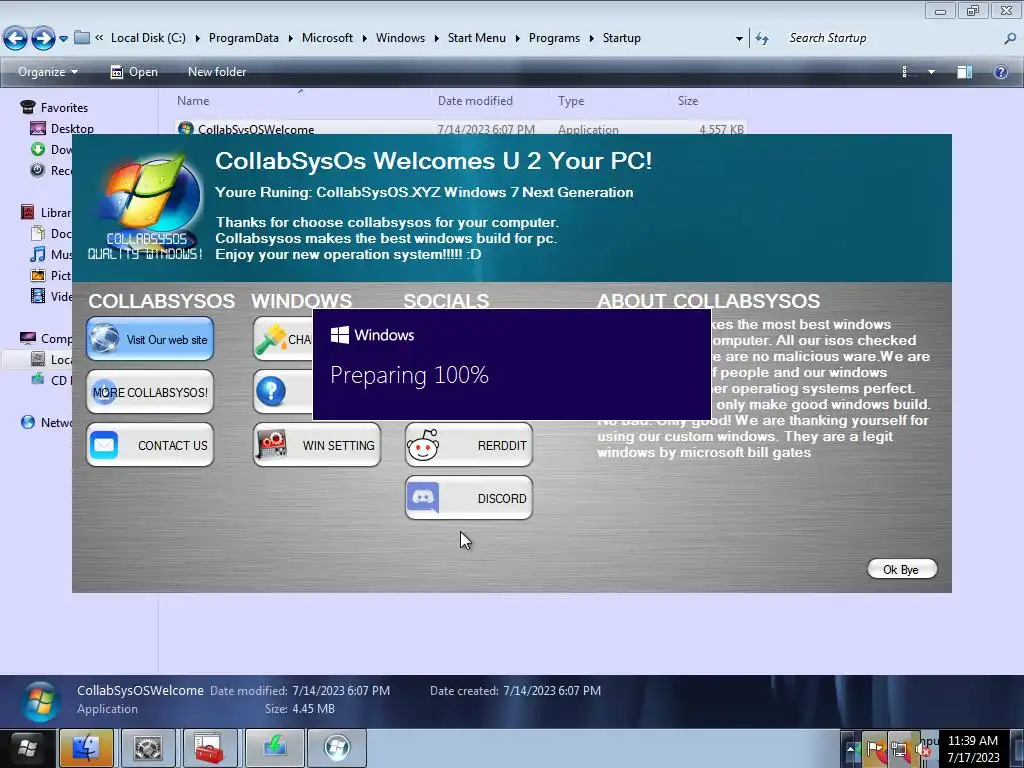Open the view options dropdown arrow

931,72
